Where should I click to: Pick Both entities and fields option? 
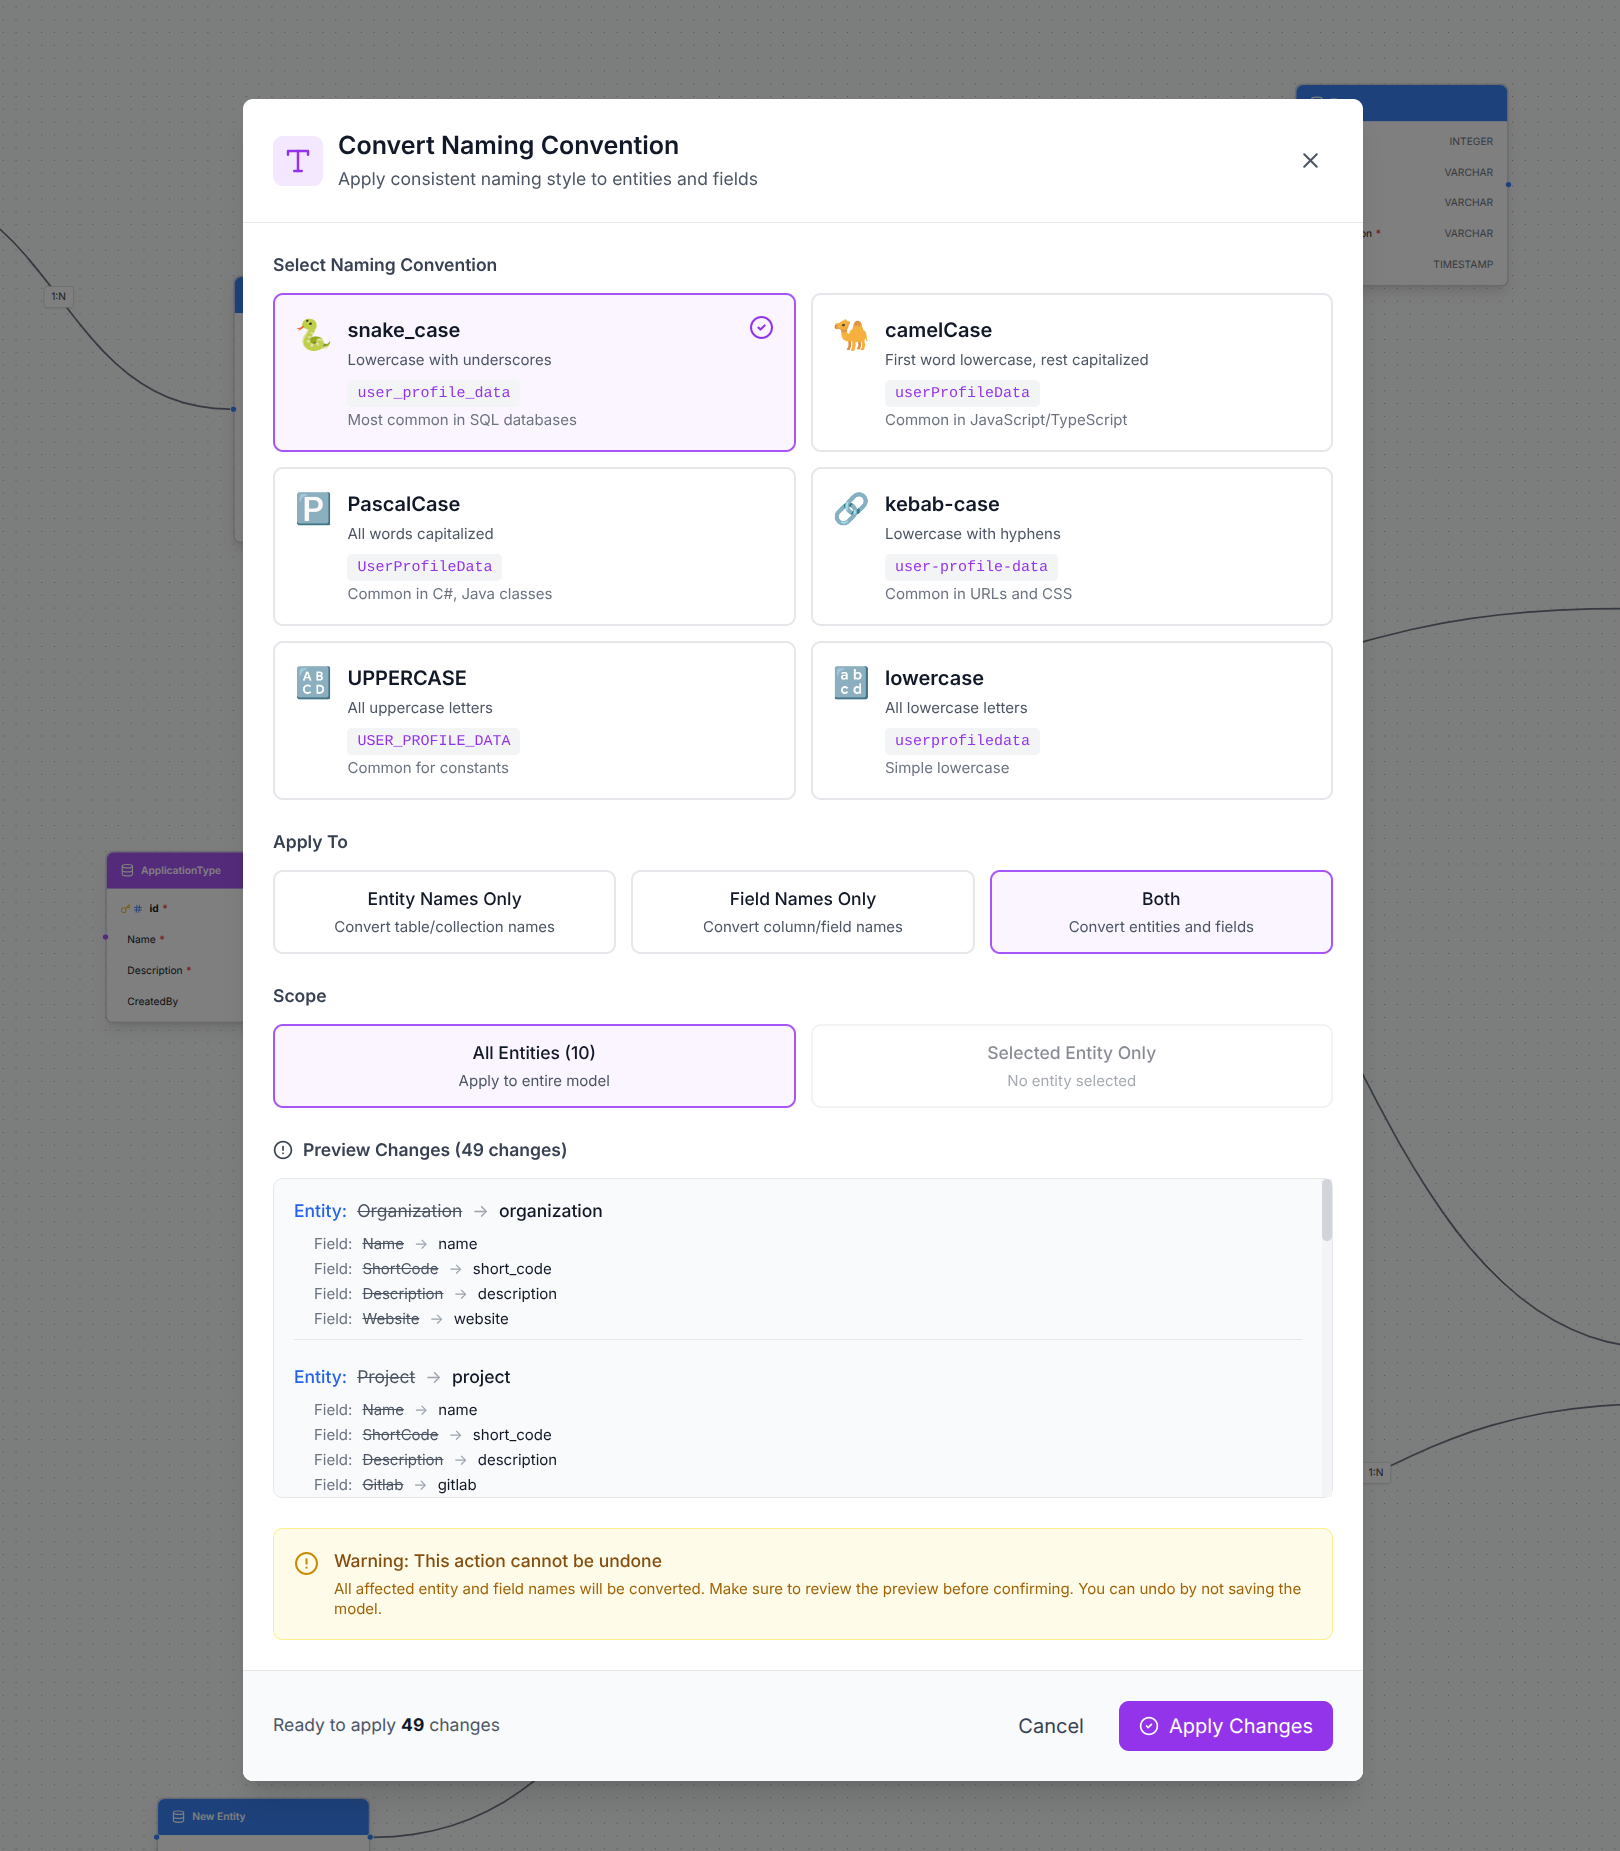coord(1160,912)
